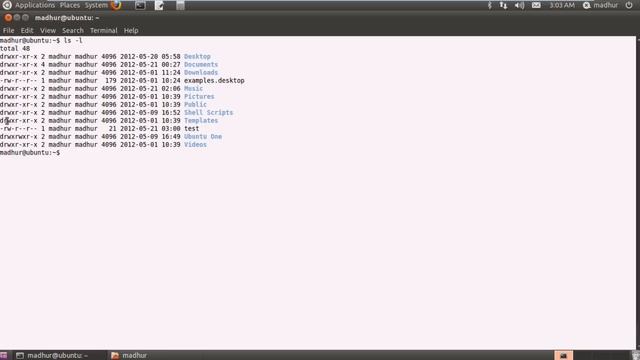Click the Ubuntu One directory name
The height and width of the screenshot is (360, 640).
coord(203,137)
